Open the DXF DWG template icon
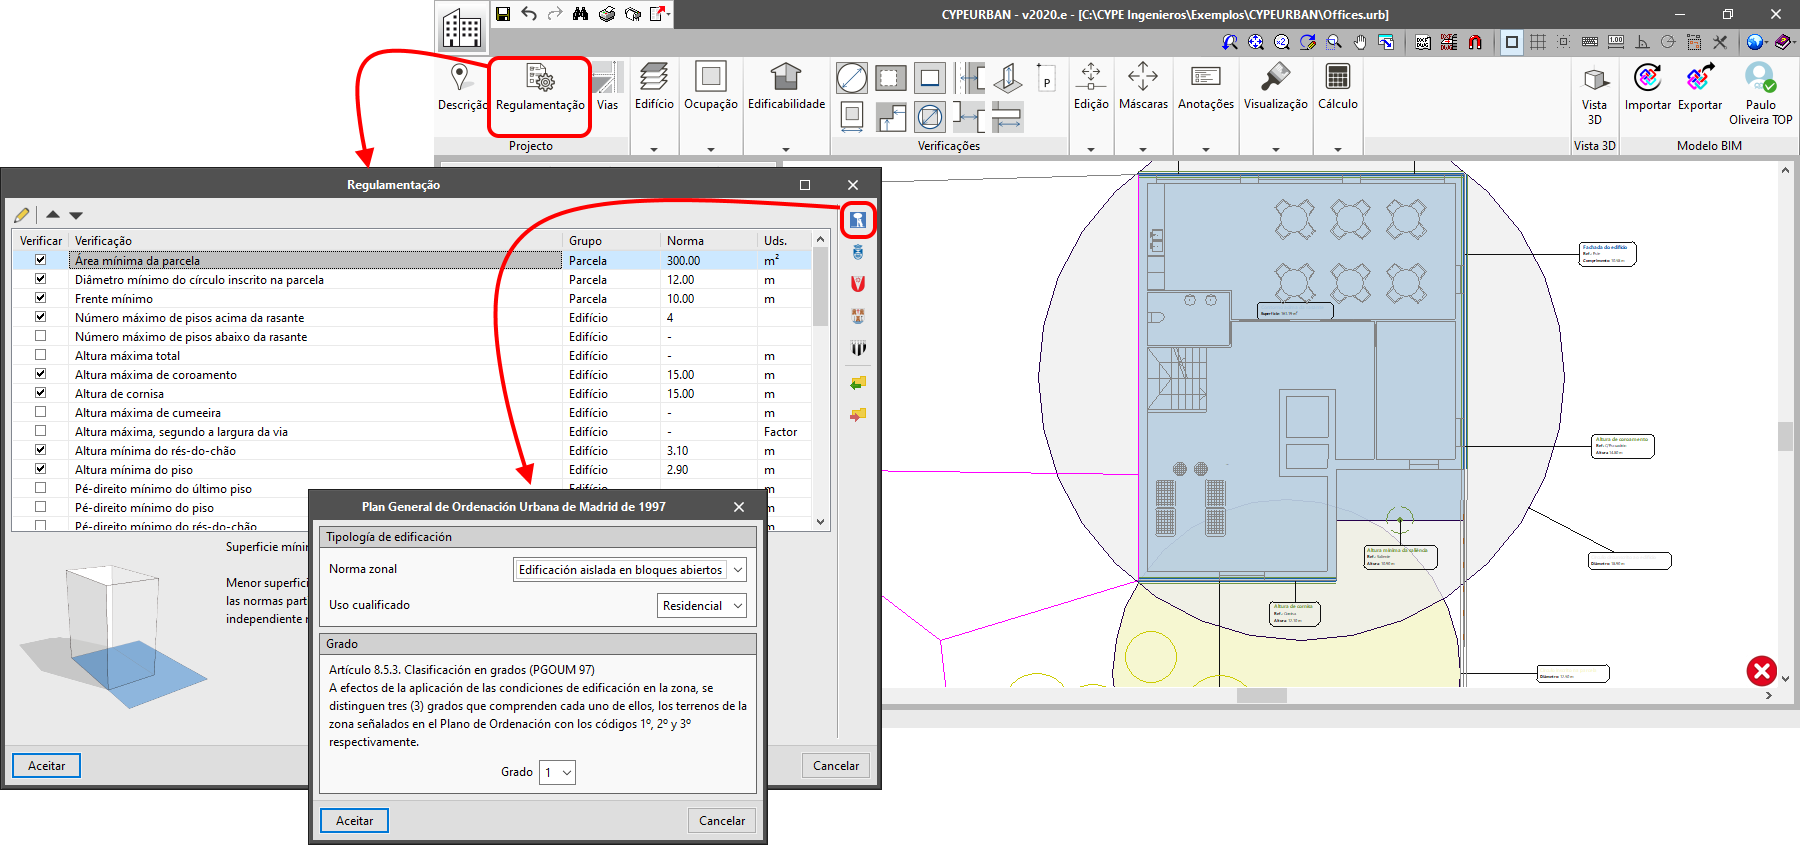The width and height of the screenshot is (1800, 847). coord(1423,42)
